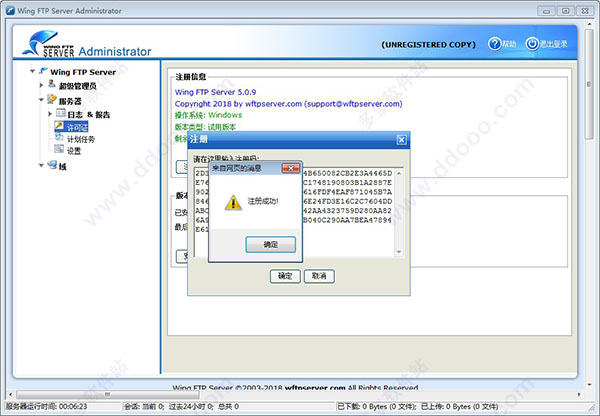The image size is (600, 416).
Task: Click the horizontal scrollbar left arrow
Action: coord(10,394)
